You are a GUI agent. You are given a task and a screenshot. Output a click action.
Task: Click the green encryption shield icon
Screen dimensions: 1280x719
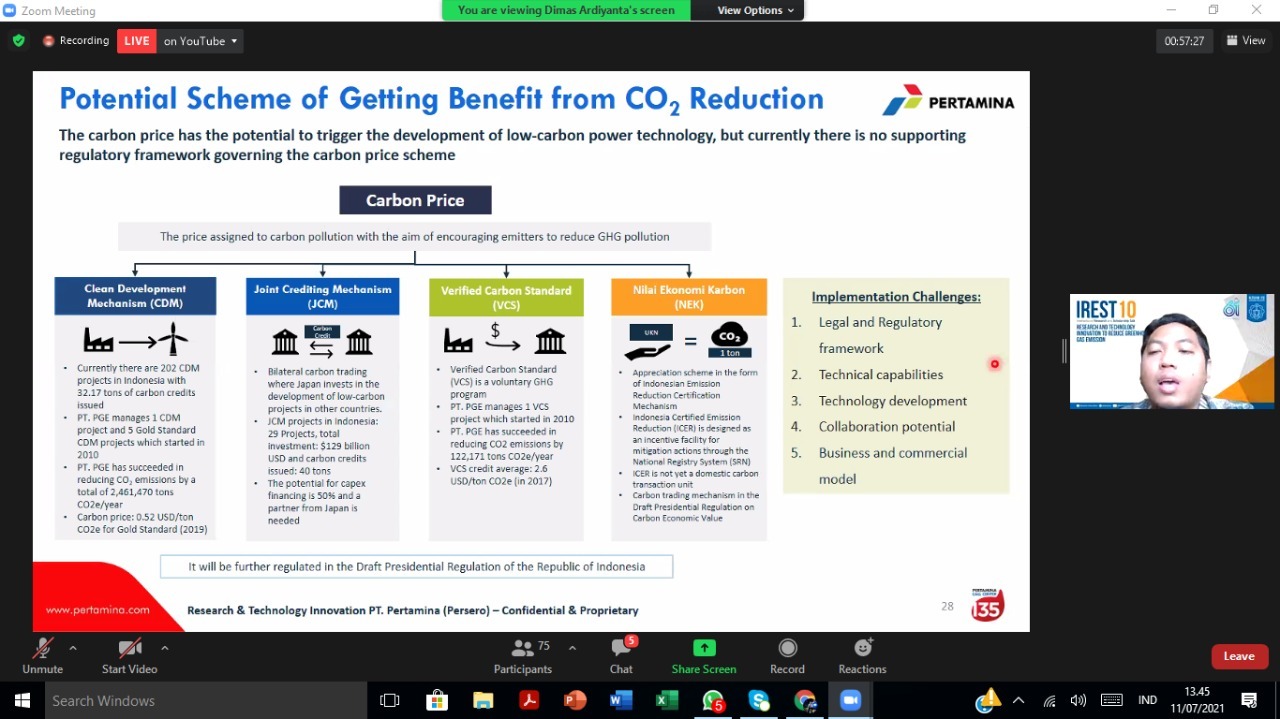coord(18,41)
